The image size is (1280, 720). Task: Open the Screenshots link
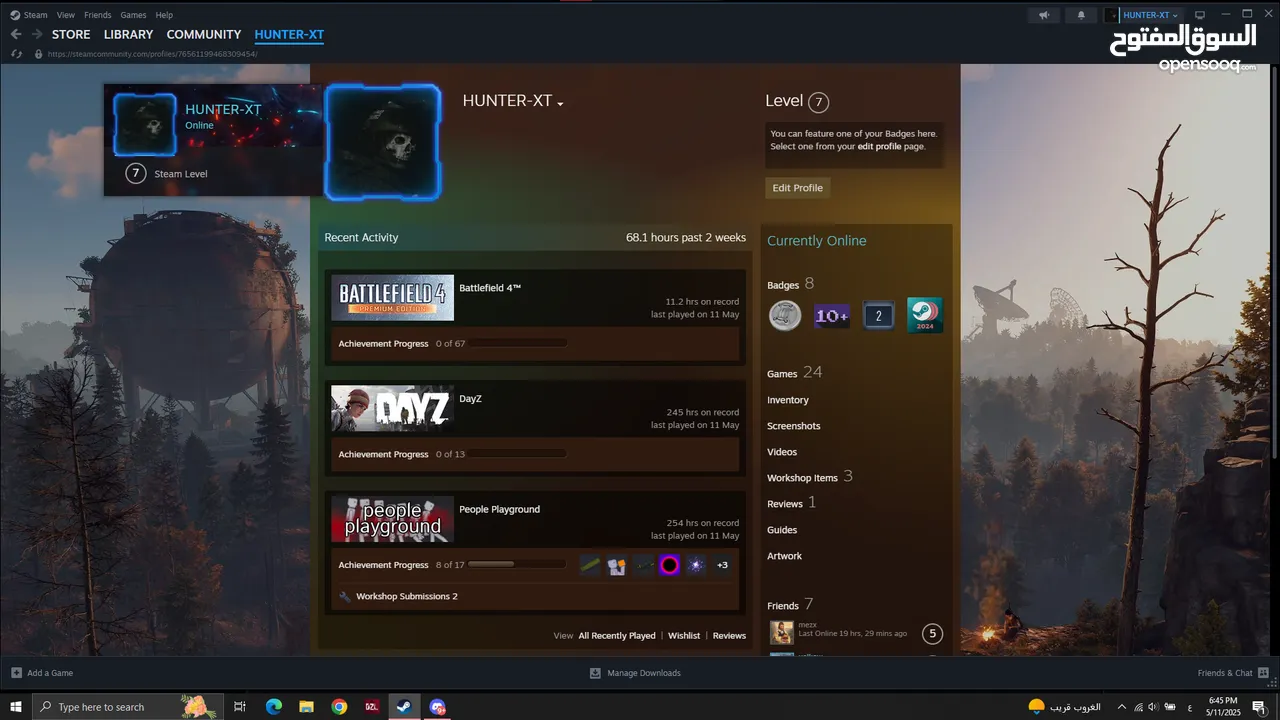point(794,426)
